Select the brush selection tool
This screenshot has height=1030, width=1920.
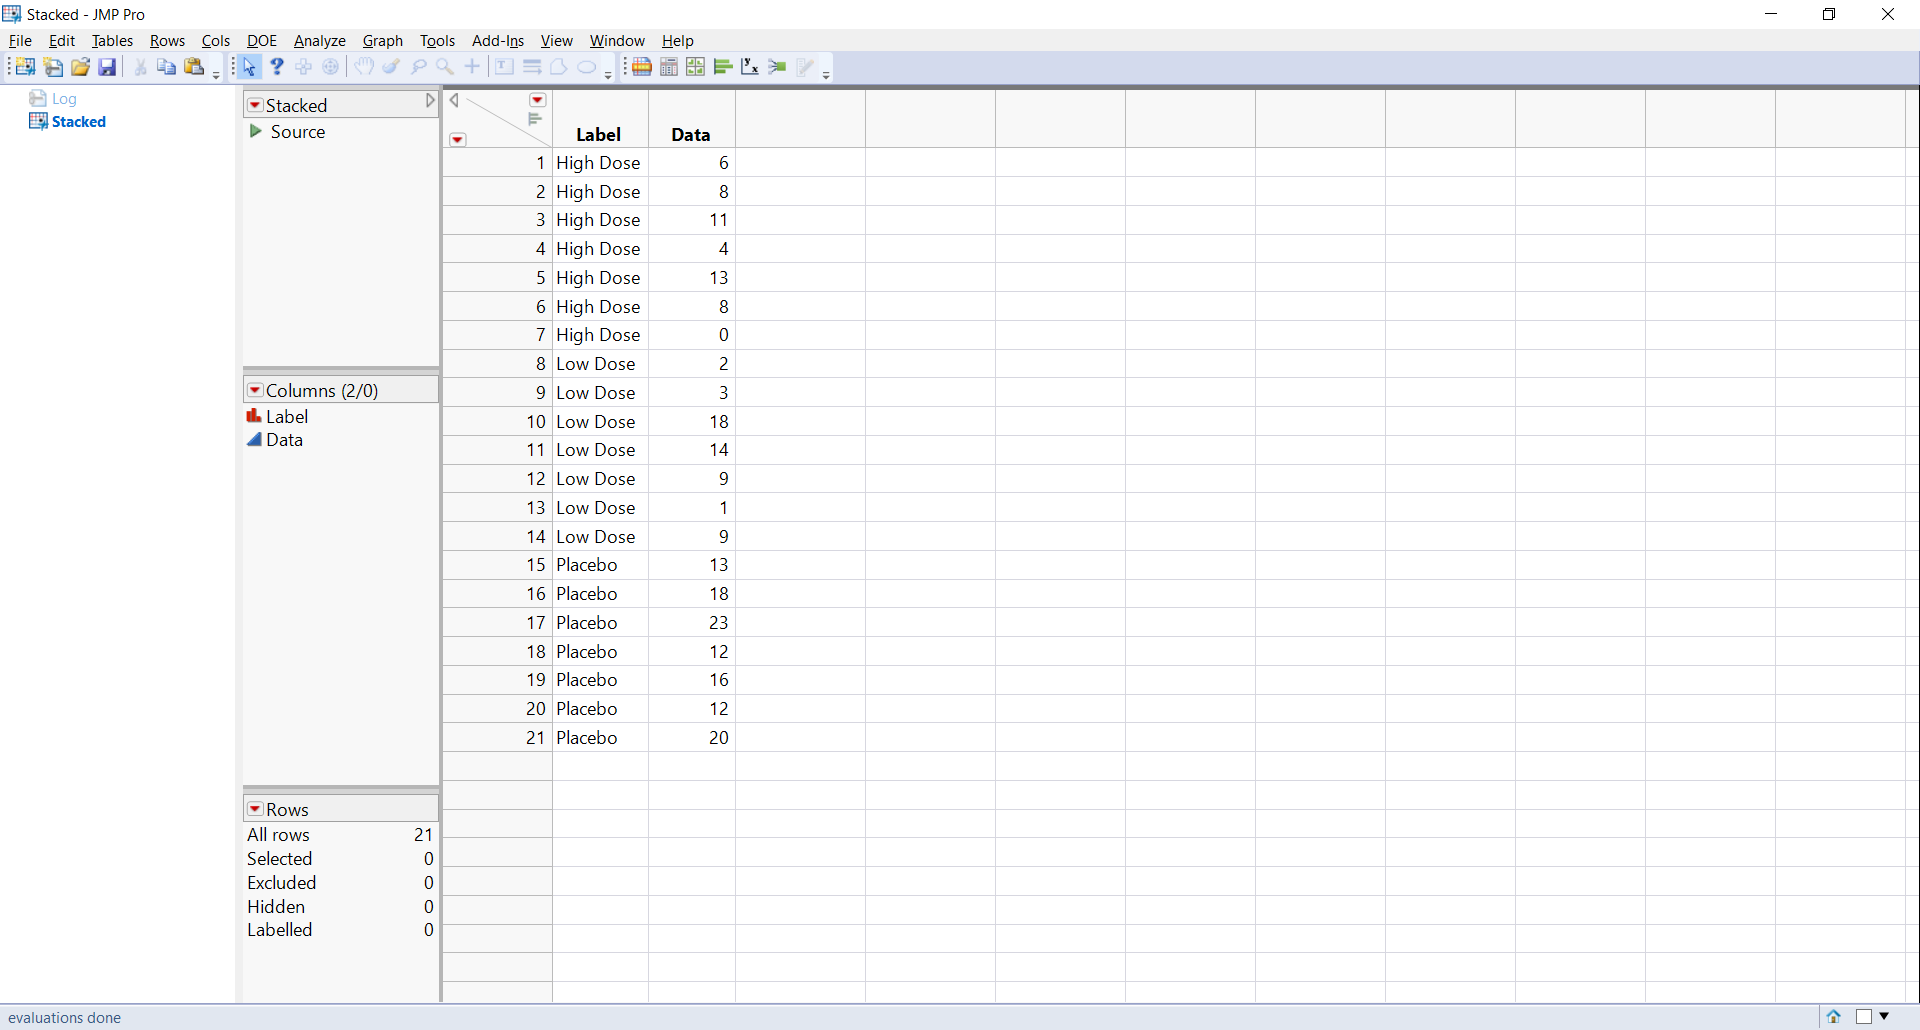pyautogui.click(x=390, y=66)
